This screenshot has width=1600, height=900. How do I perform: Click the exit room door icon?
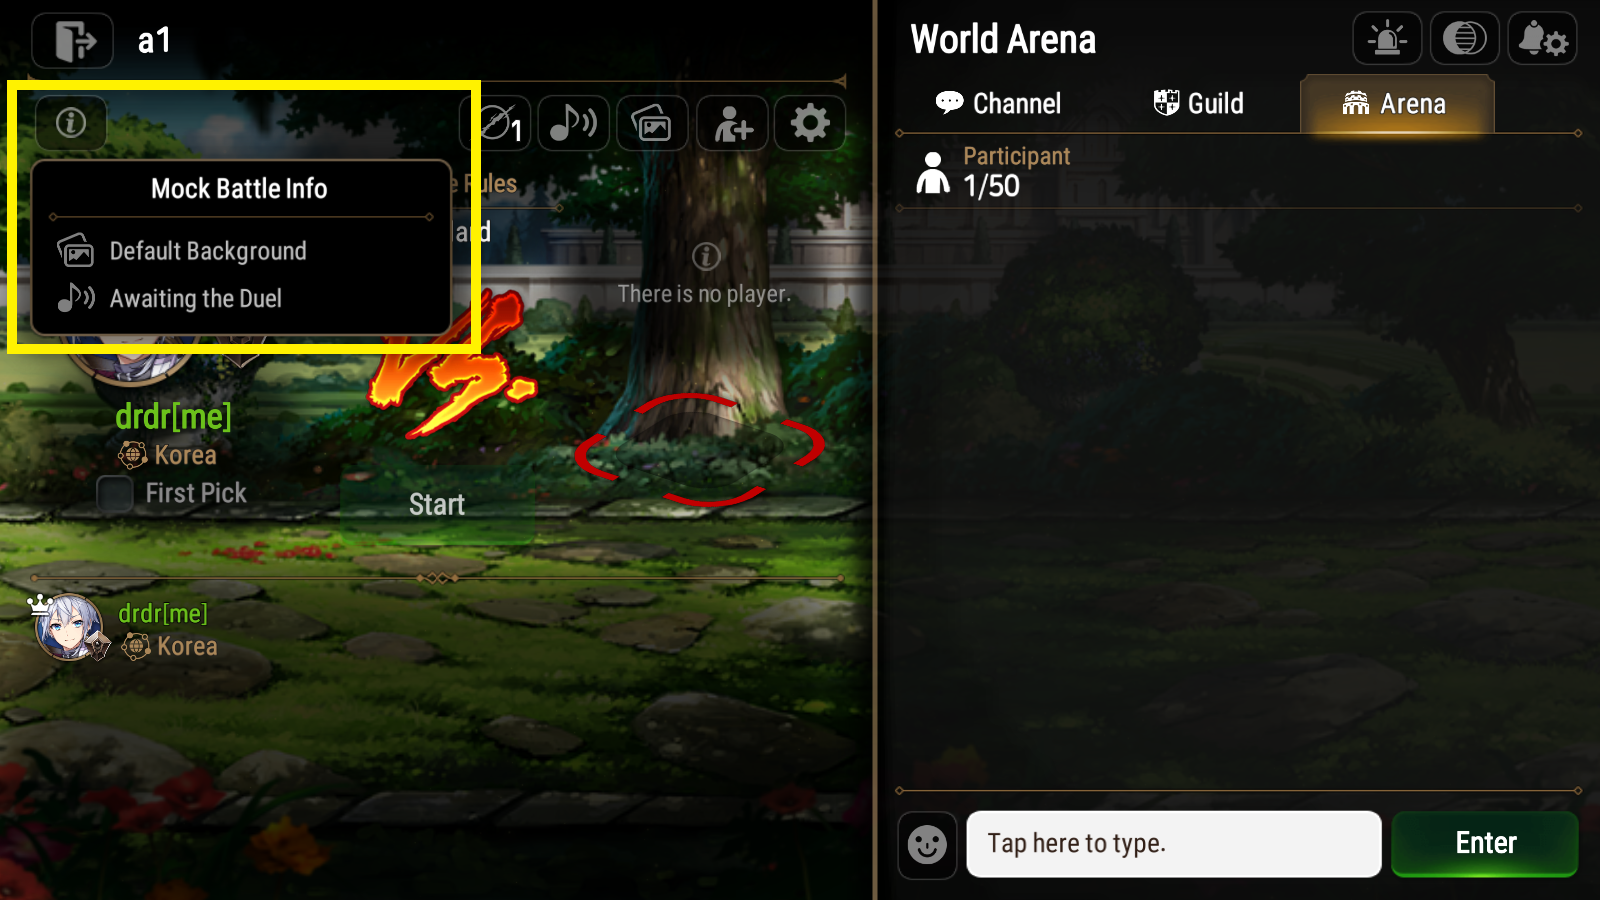(73, 41)
